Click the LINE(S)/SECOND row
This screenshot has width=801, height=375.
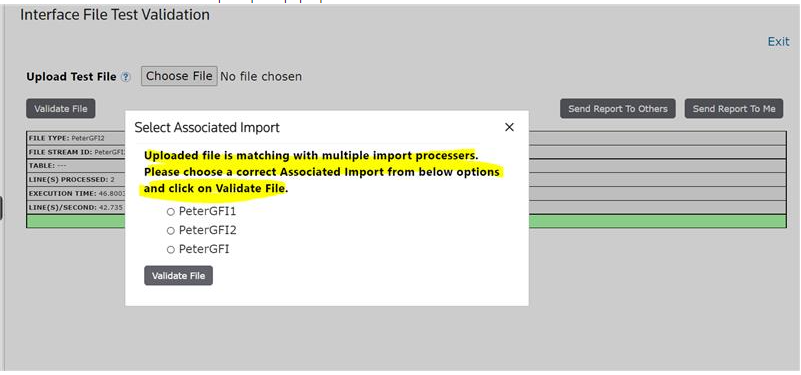point(406,207)
